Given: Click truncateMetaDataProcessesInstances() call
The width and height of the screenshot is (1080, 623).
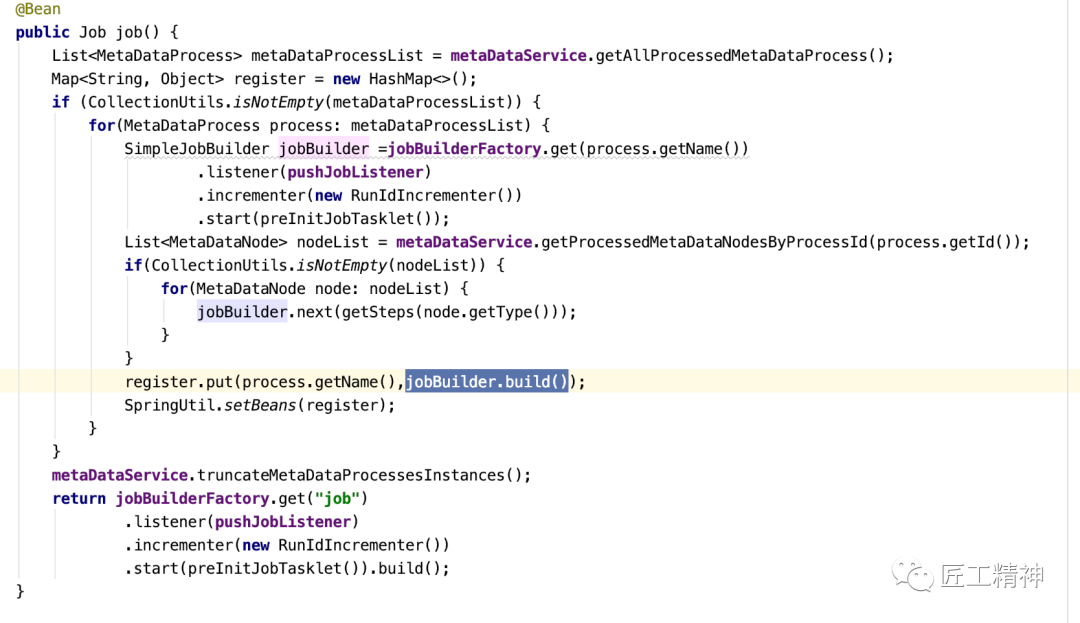Looking at the screenshot, I should pyautogui.click(x=360, y=476).
